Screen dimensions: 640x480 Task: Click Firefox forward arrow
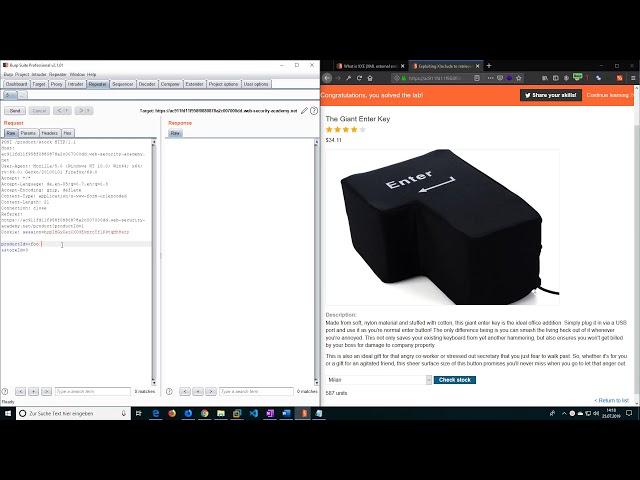click(338, 78)
